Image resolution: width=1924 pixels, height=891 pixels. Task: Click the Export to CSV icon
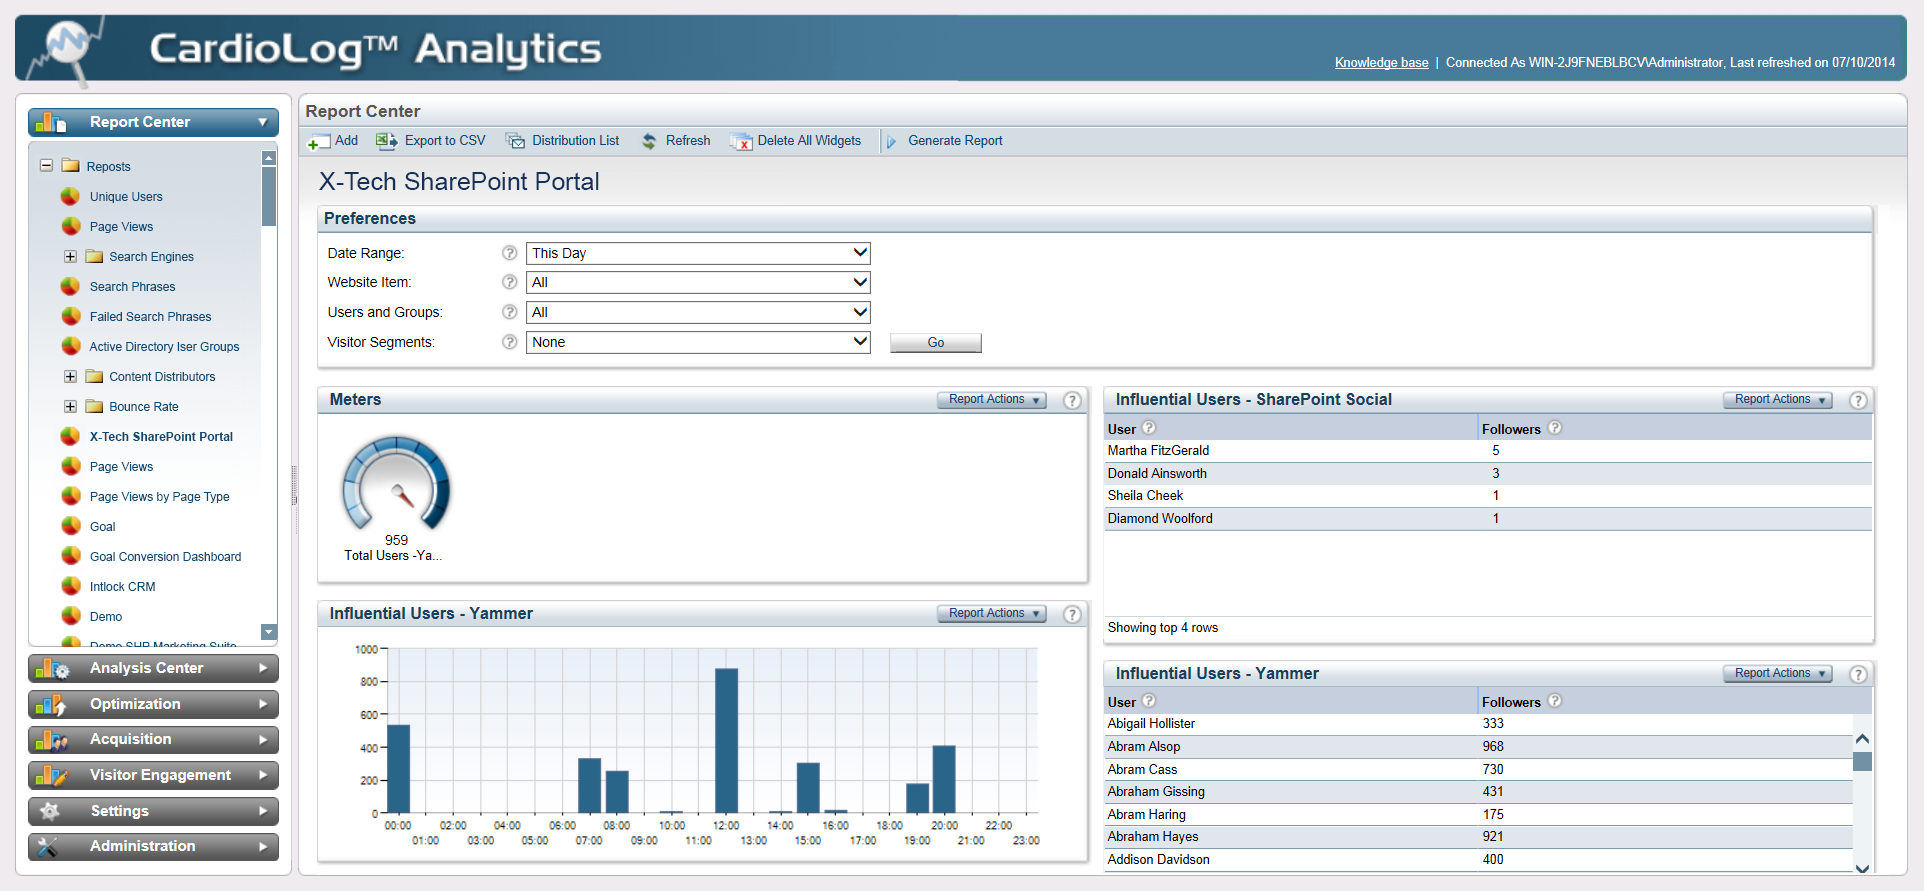387,141
